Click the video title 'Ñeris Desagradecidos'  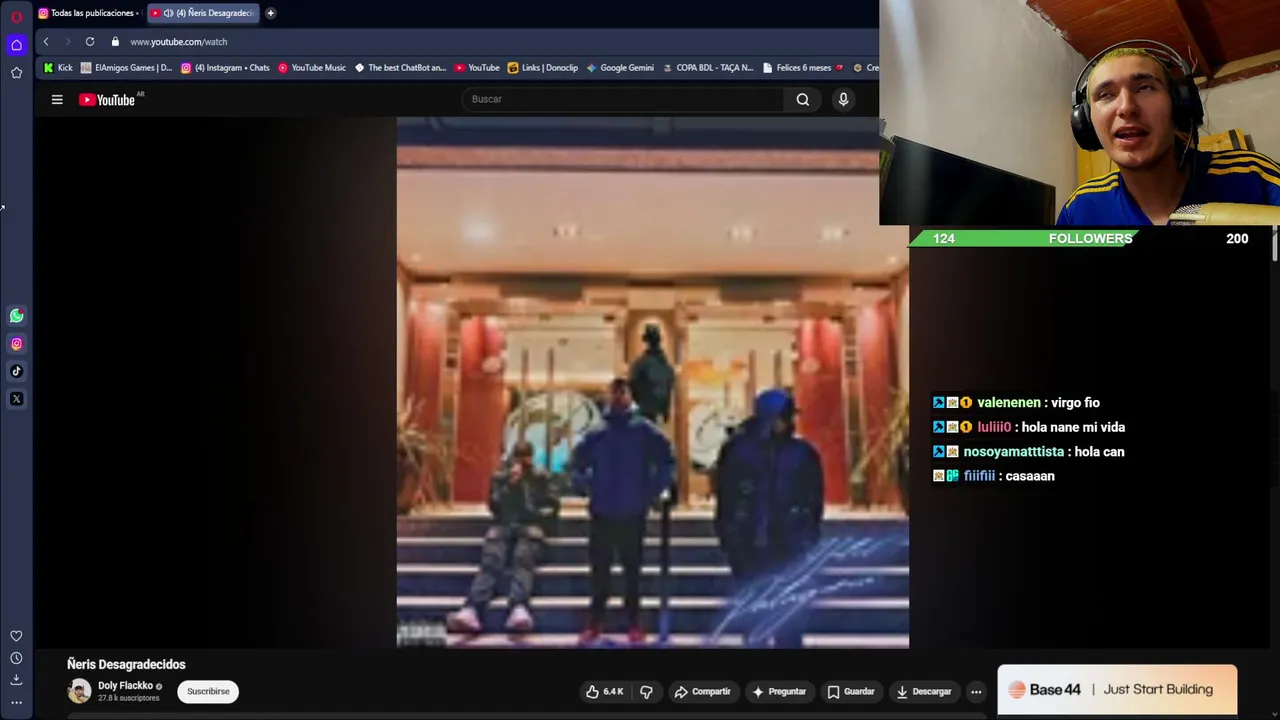(x=126, y=664)
